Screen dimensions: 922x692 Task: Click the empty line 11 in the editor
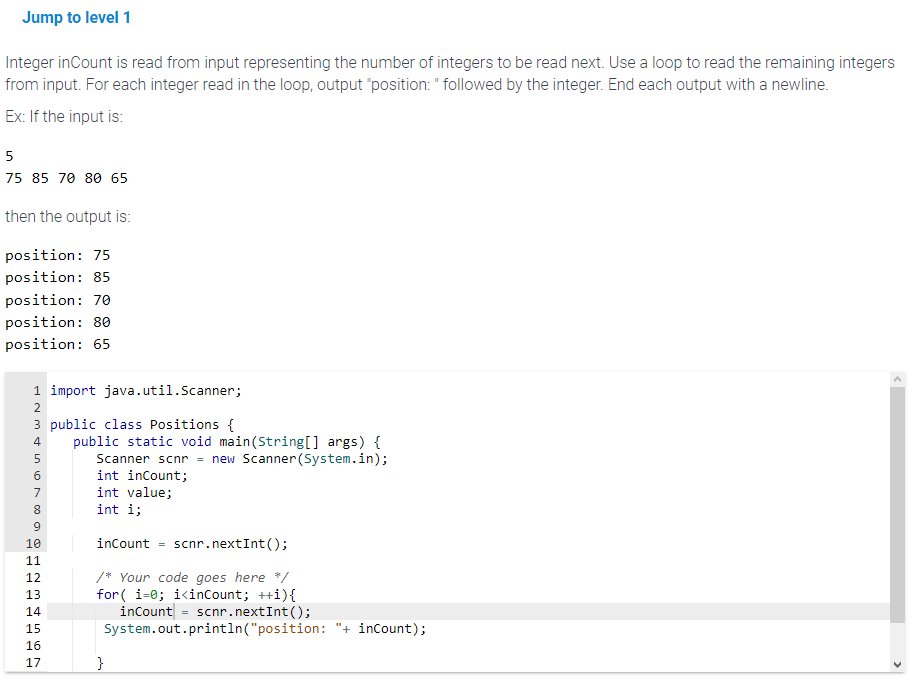tap(468, 561)
